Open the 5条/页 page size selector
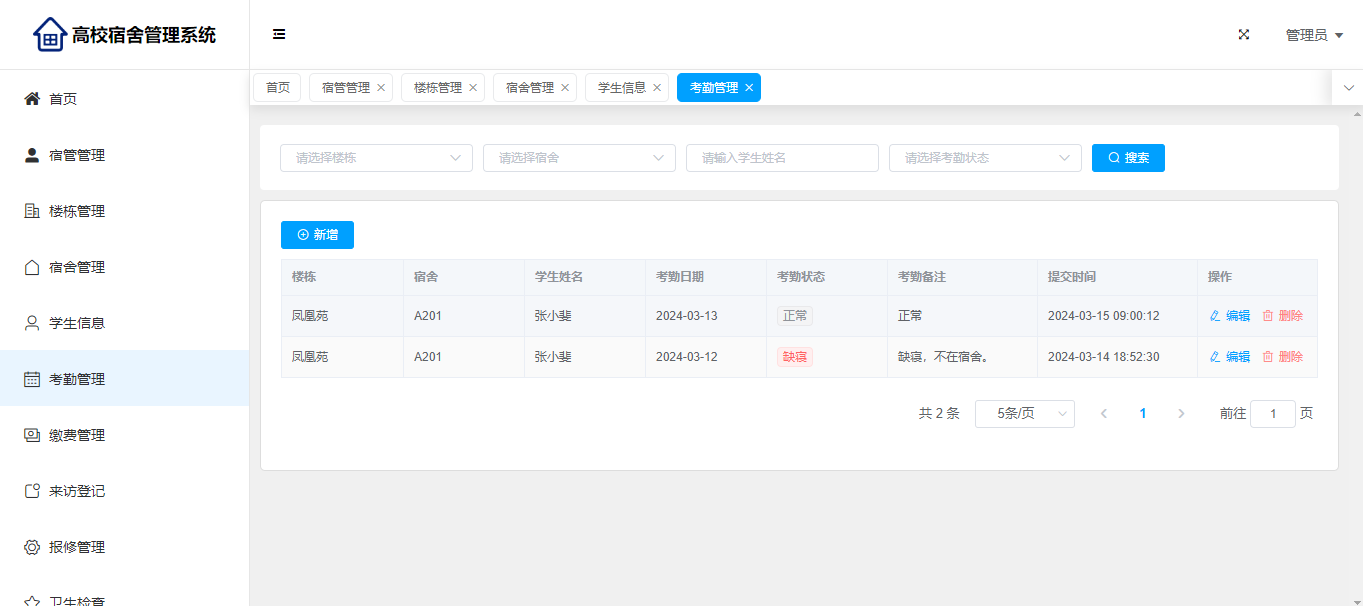This screenshot has height=606, width=1363. coord(1024,414)
